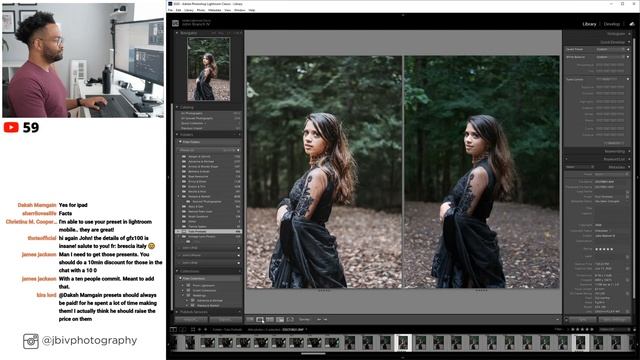Select previous photo with toolbar left arrow
640x360 pixels.
319,320
